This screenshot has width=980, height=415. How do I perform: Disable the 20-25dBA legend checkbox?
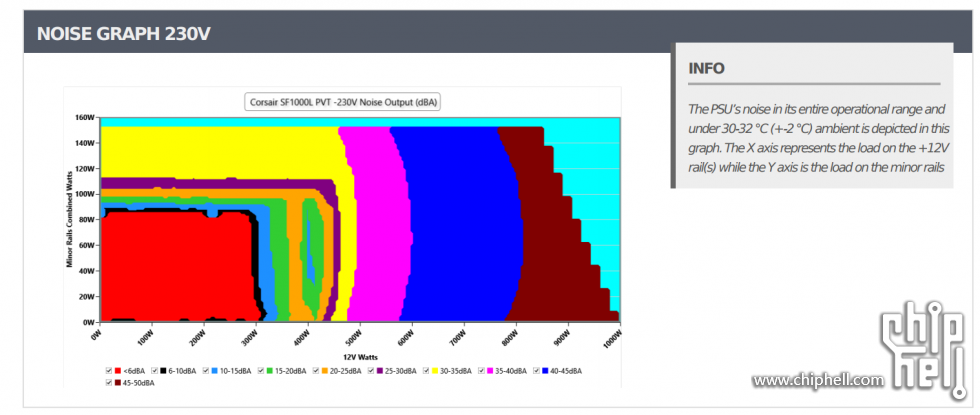pyautogui.click(x=316, y=371)
